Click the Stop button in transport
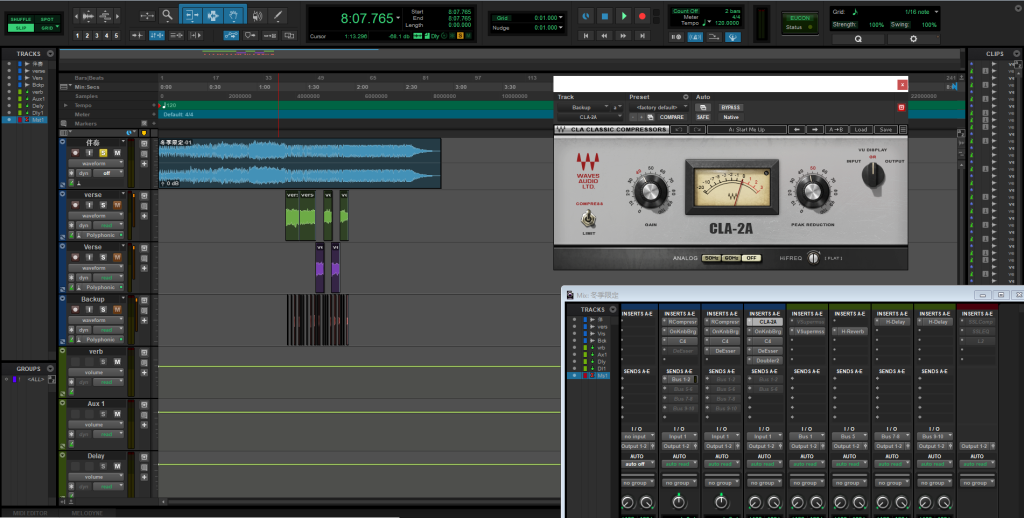The width and height of the screenshot is (1024, 518). 605,16
